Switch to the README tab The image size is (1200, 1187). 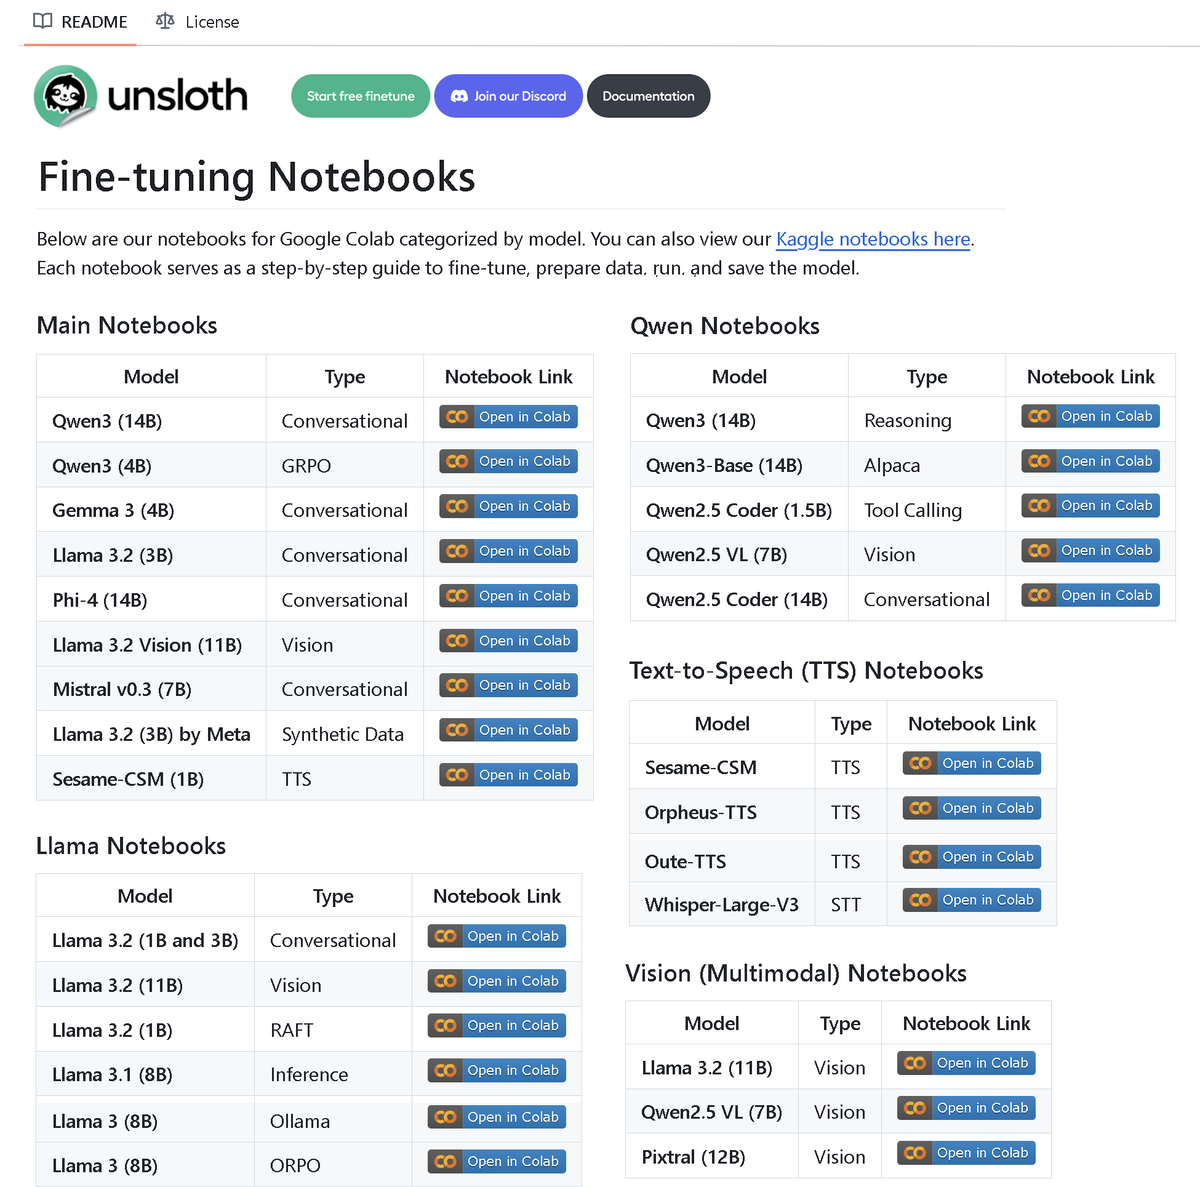pyautogui.click(x=80, y=22)
